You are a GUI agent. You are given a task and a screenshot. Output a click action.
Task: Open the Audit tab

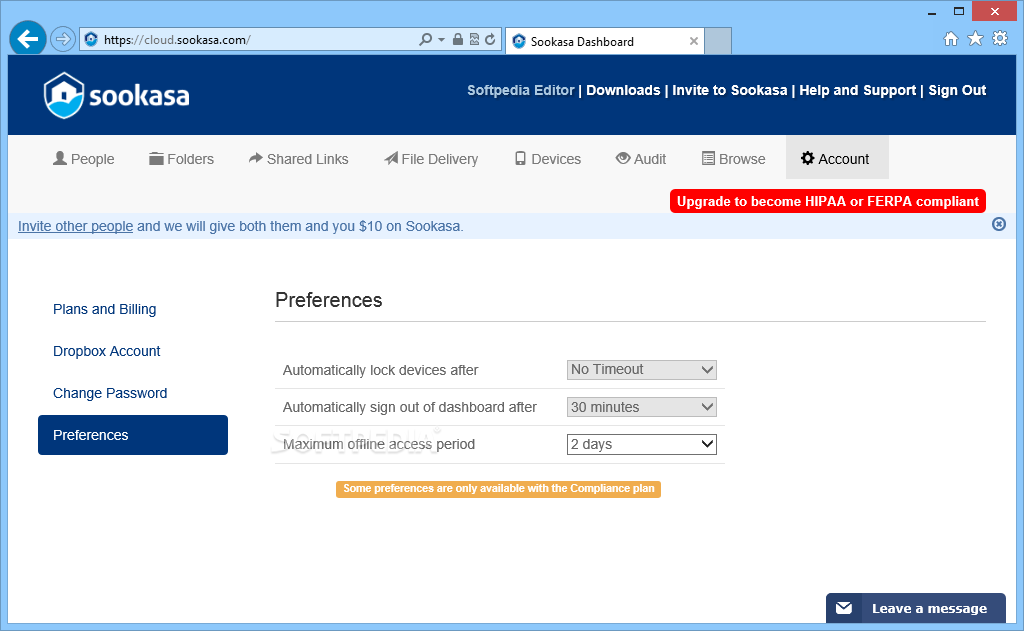point(641,159)
